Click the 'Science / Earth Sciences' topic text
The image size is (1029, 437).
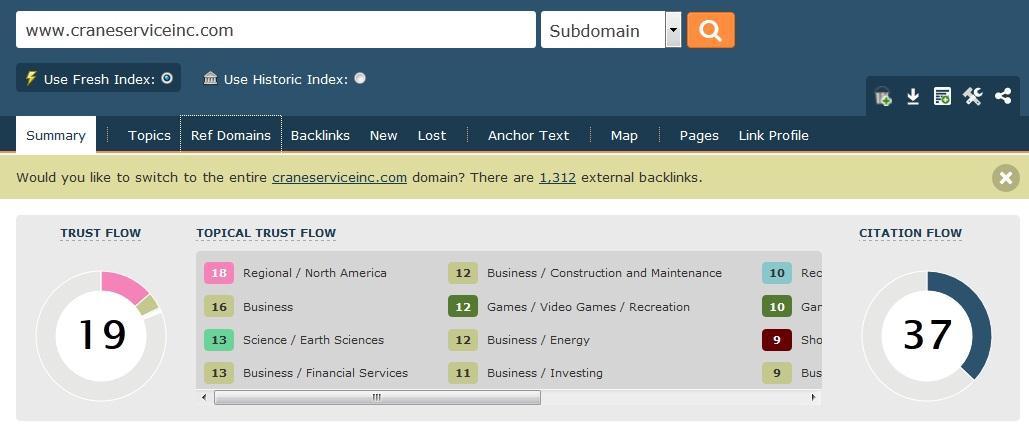tap(313, 340)
